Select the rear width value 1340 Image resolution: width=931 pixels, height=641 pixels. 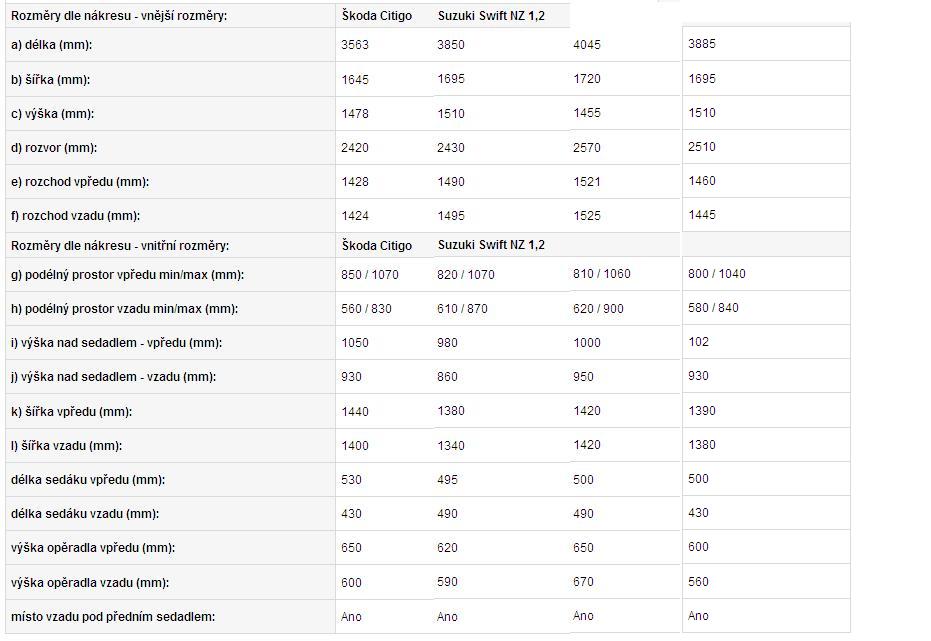451,446
